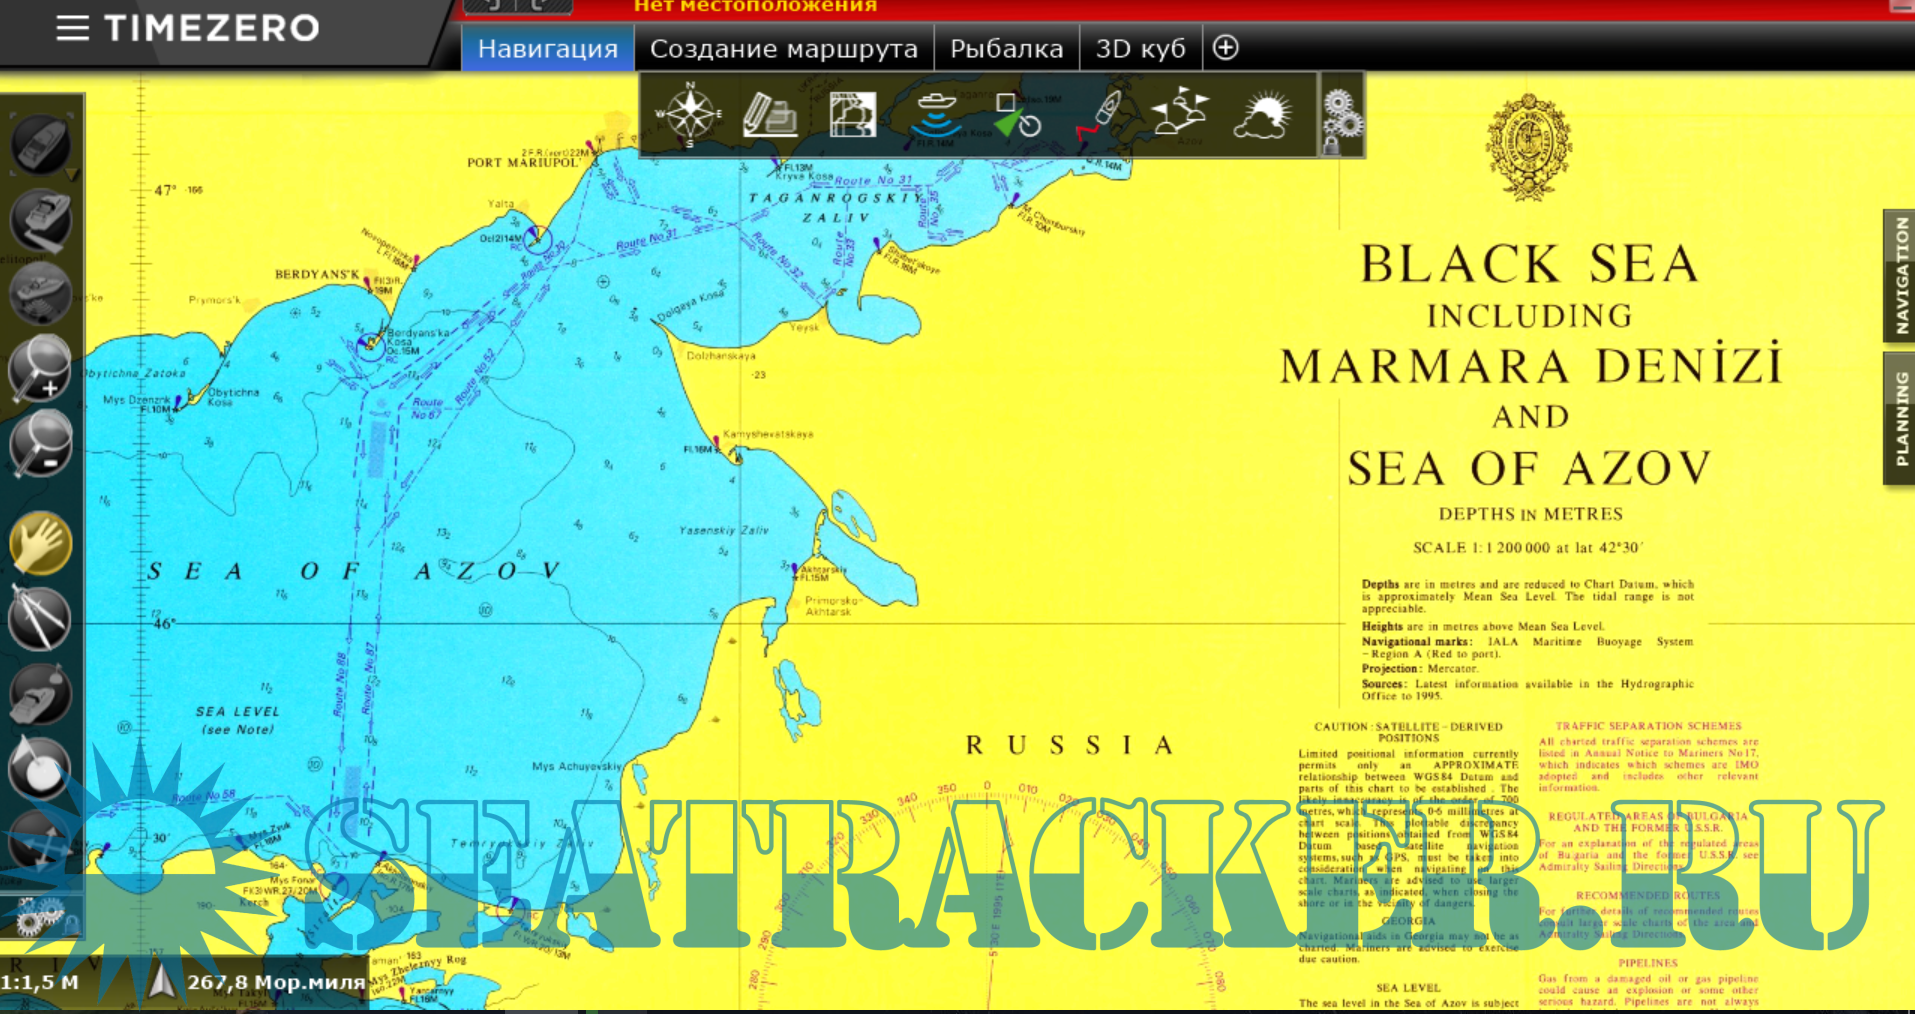Click the center-on-boat icon at top left

point(40,144)
